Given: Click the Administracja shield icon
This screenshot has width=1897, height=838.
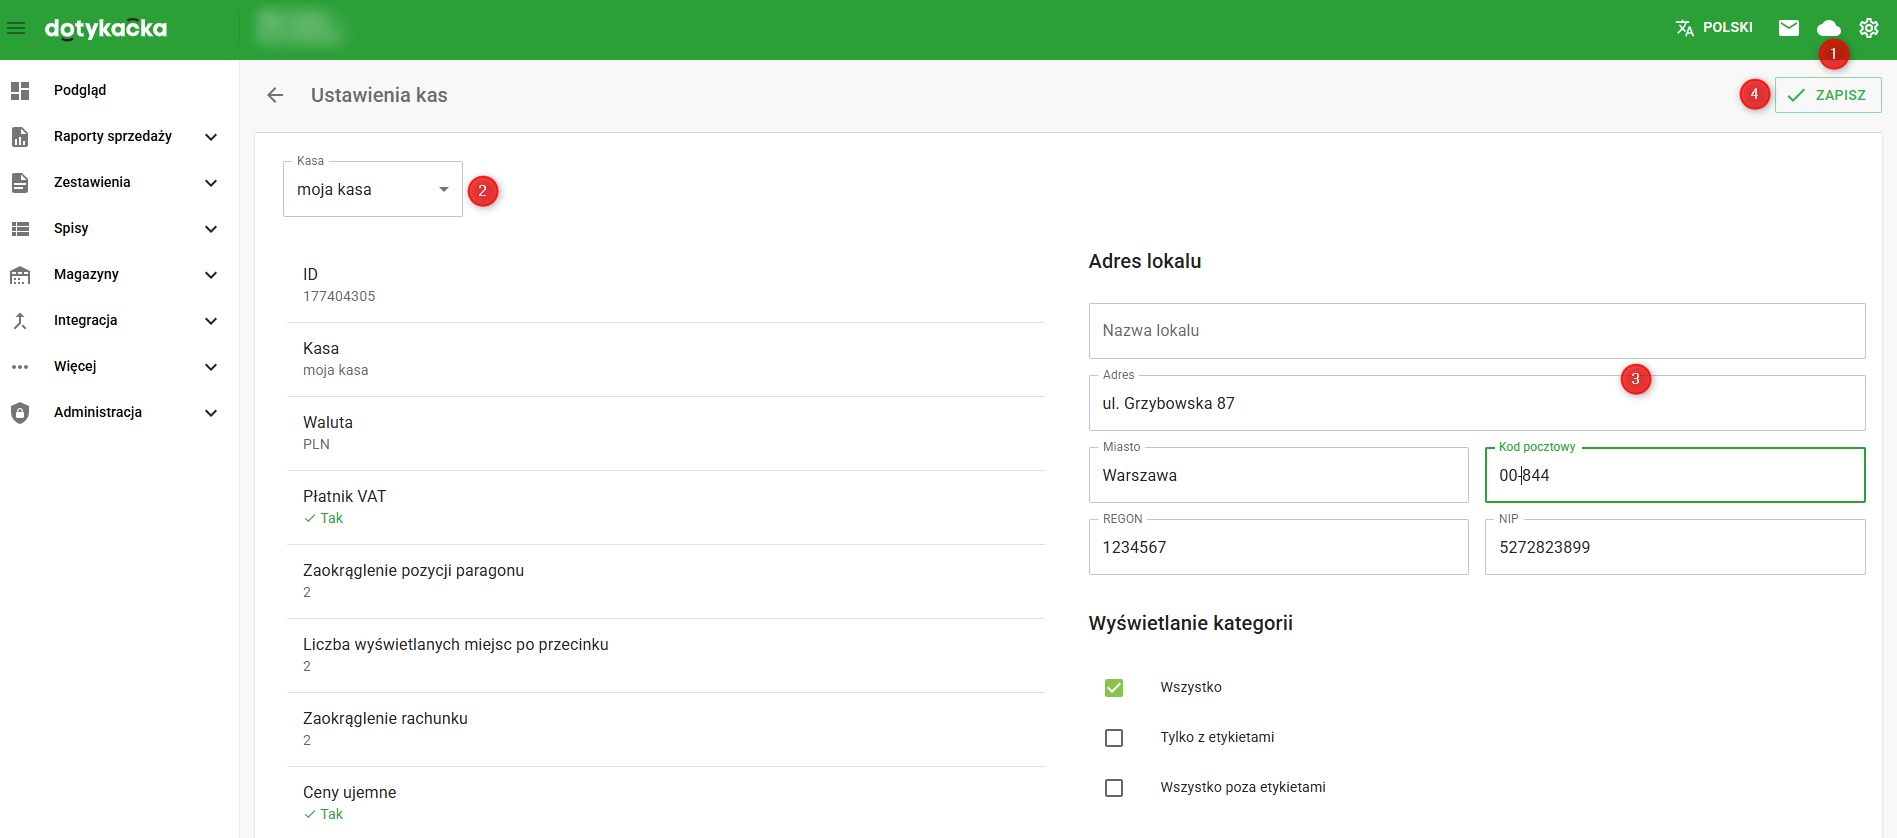Looking at the screenshot, I should click(20, 413).
